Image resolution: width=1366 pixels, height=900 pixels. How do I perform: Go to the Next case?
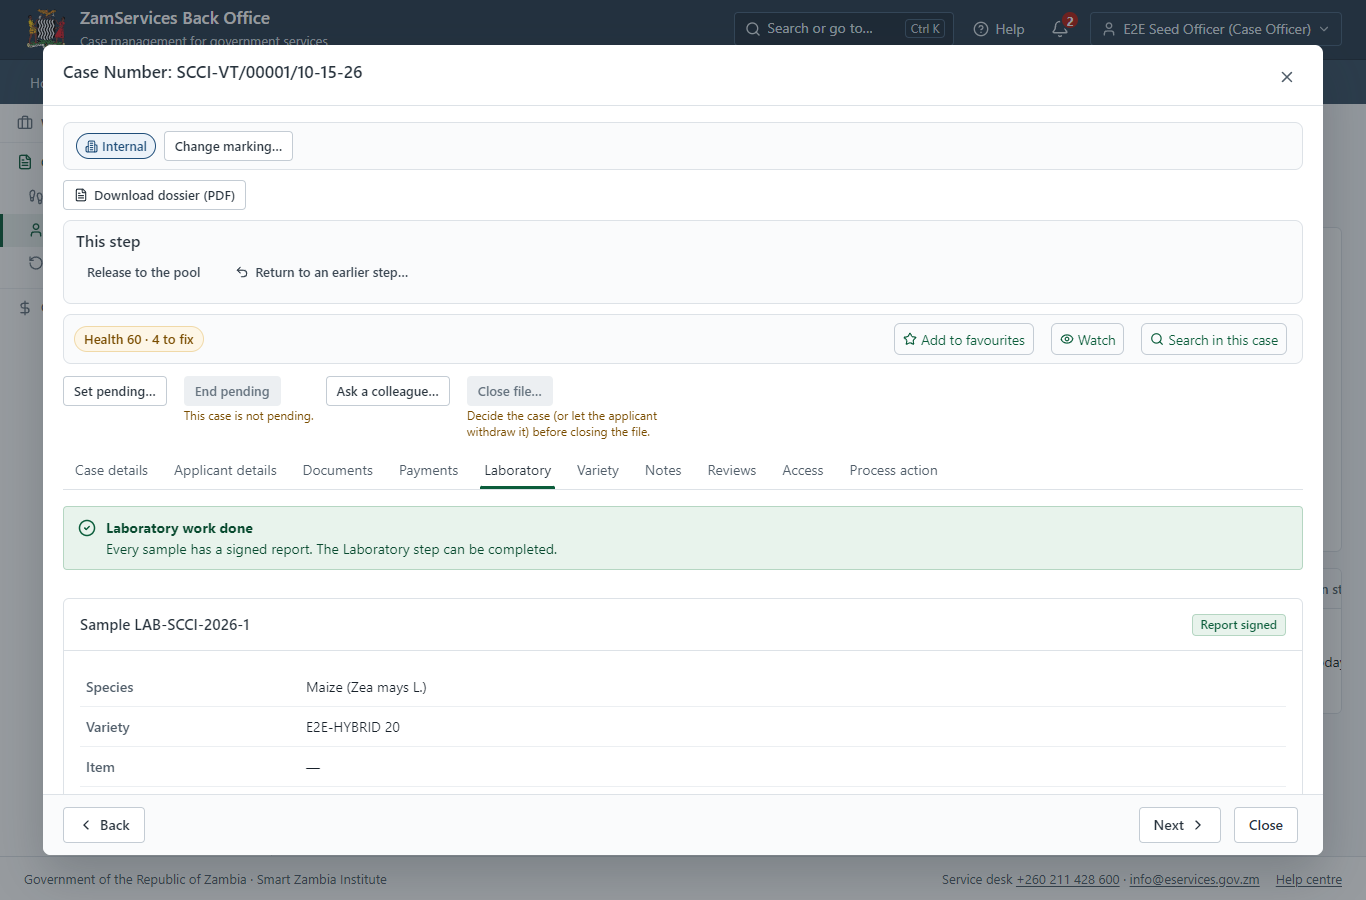(x=1179, y=825)
